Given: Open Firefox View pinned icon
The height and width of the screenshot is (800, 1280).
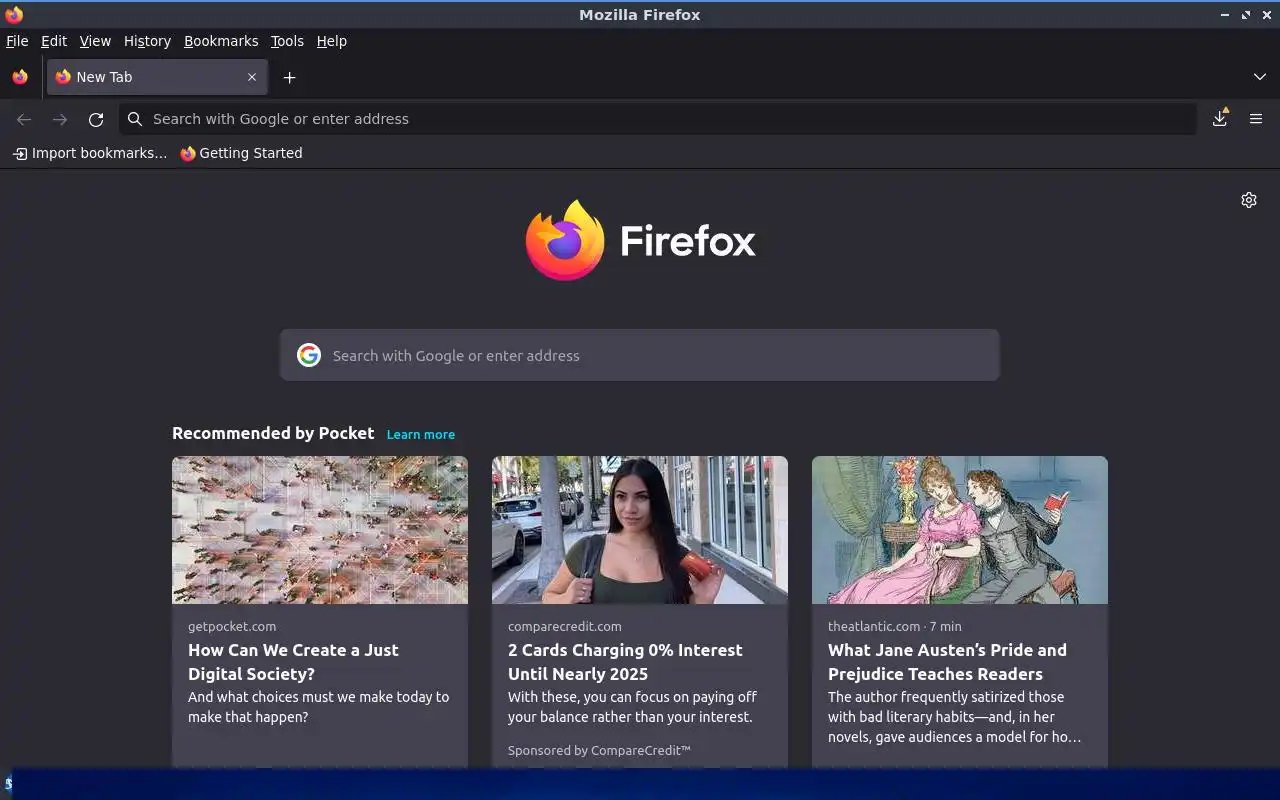Looking at the screenshot, I should pyautogui.click(x=20, y=77).
